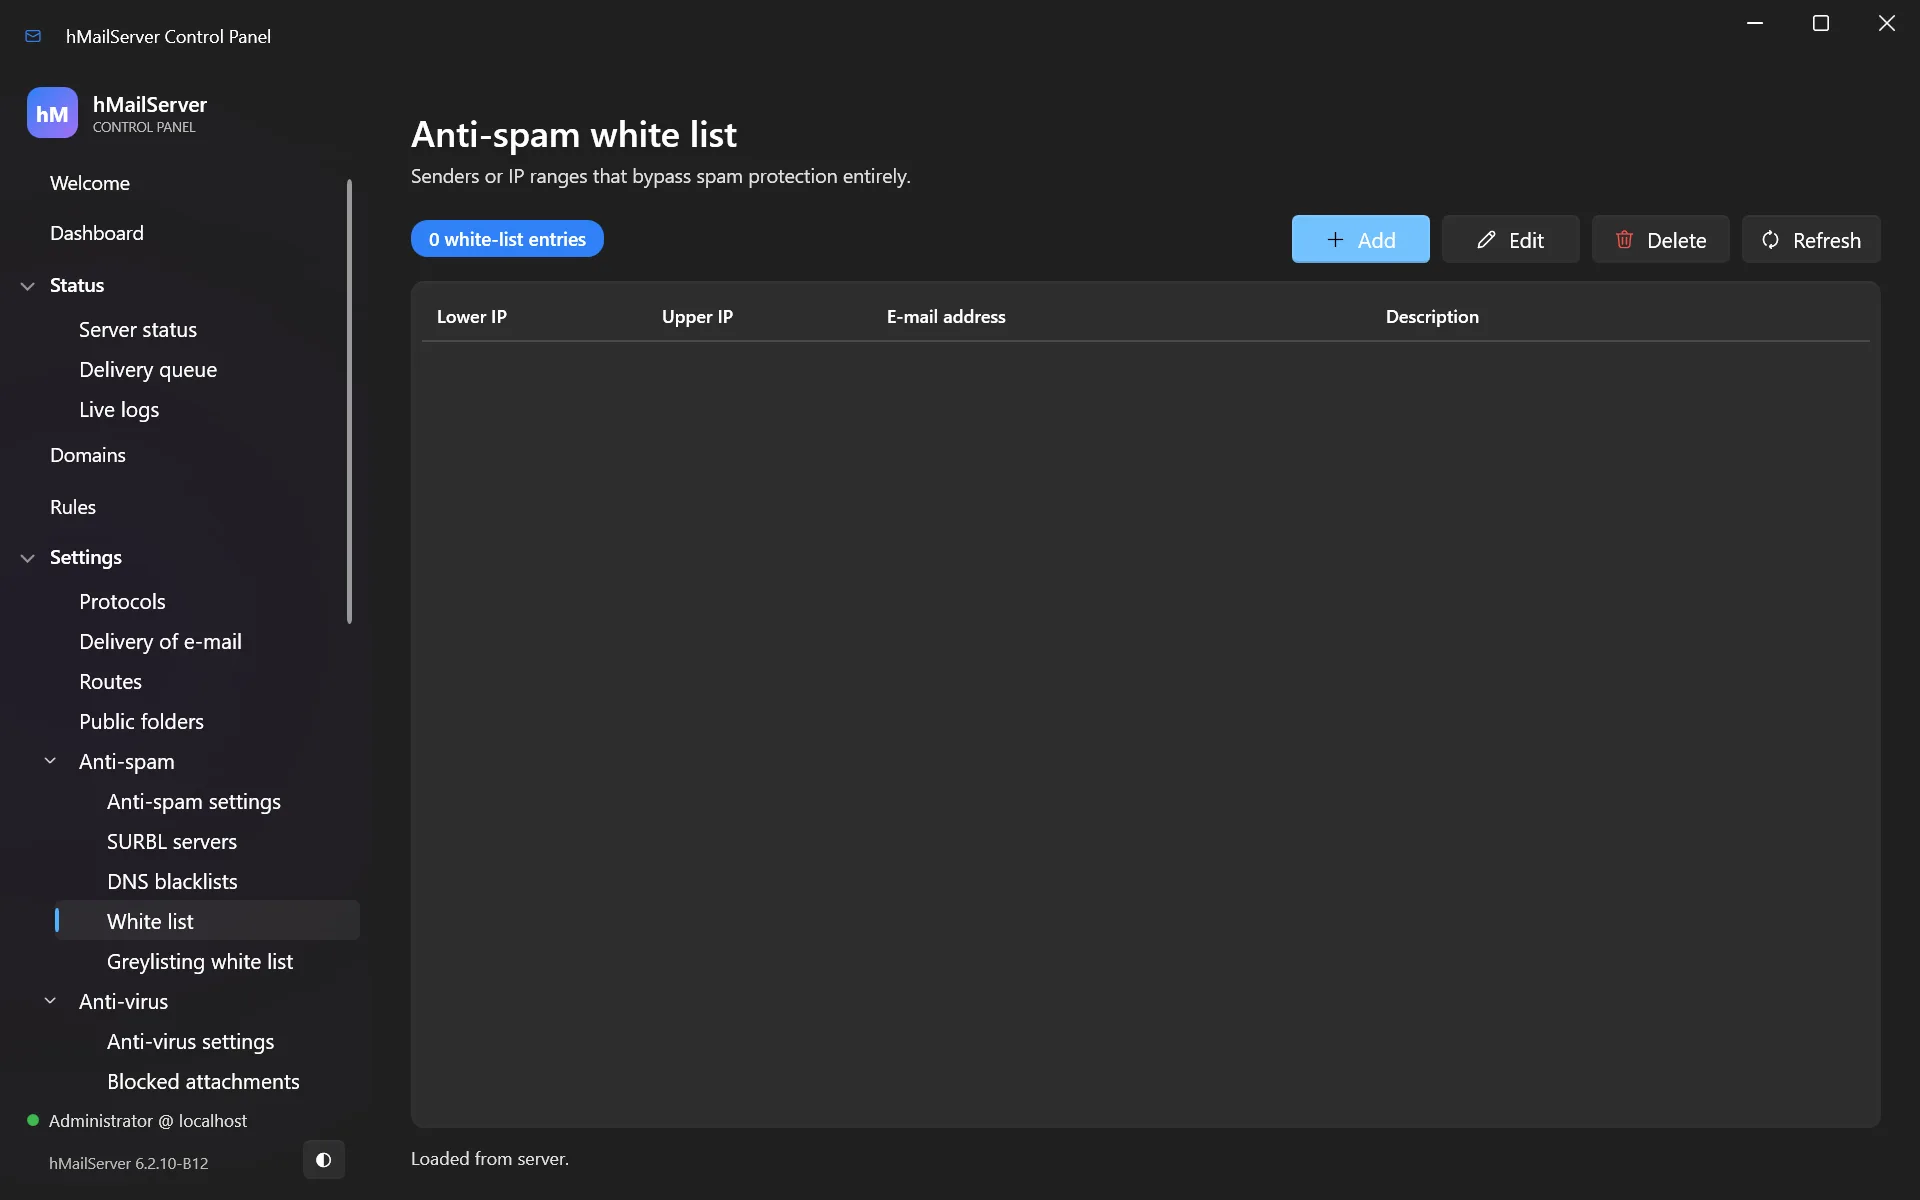Click the trash icon on Delete
The width and height of the screenshot is (1920, 1200).
[1624, 240]
